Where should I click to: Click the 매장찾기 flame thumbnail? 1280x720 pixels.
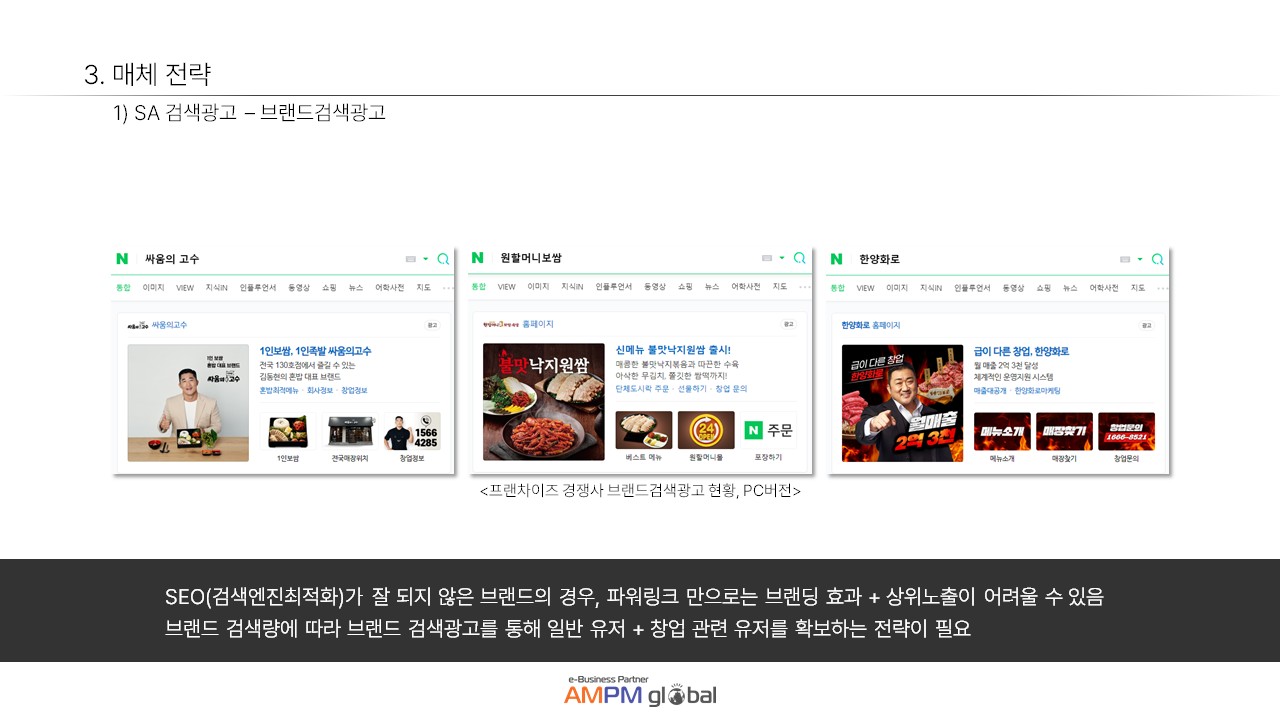point(1064,431)
